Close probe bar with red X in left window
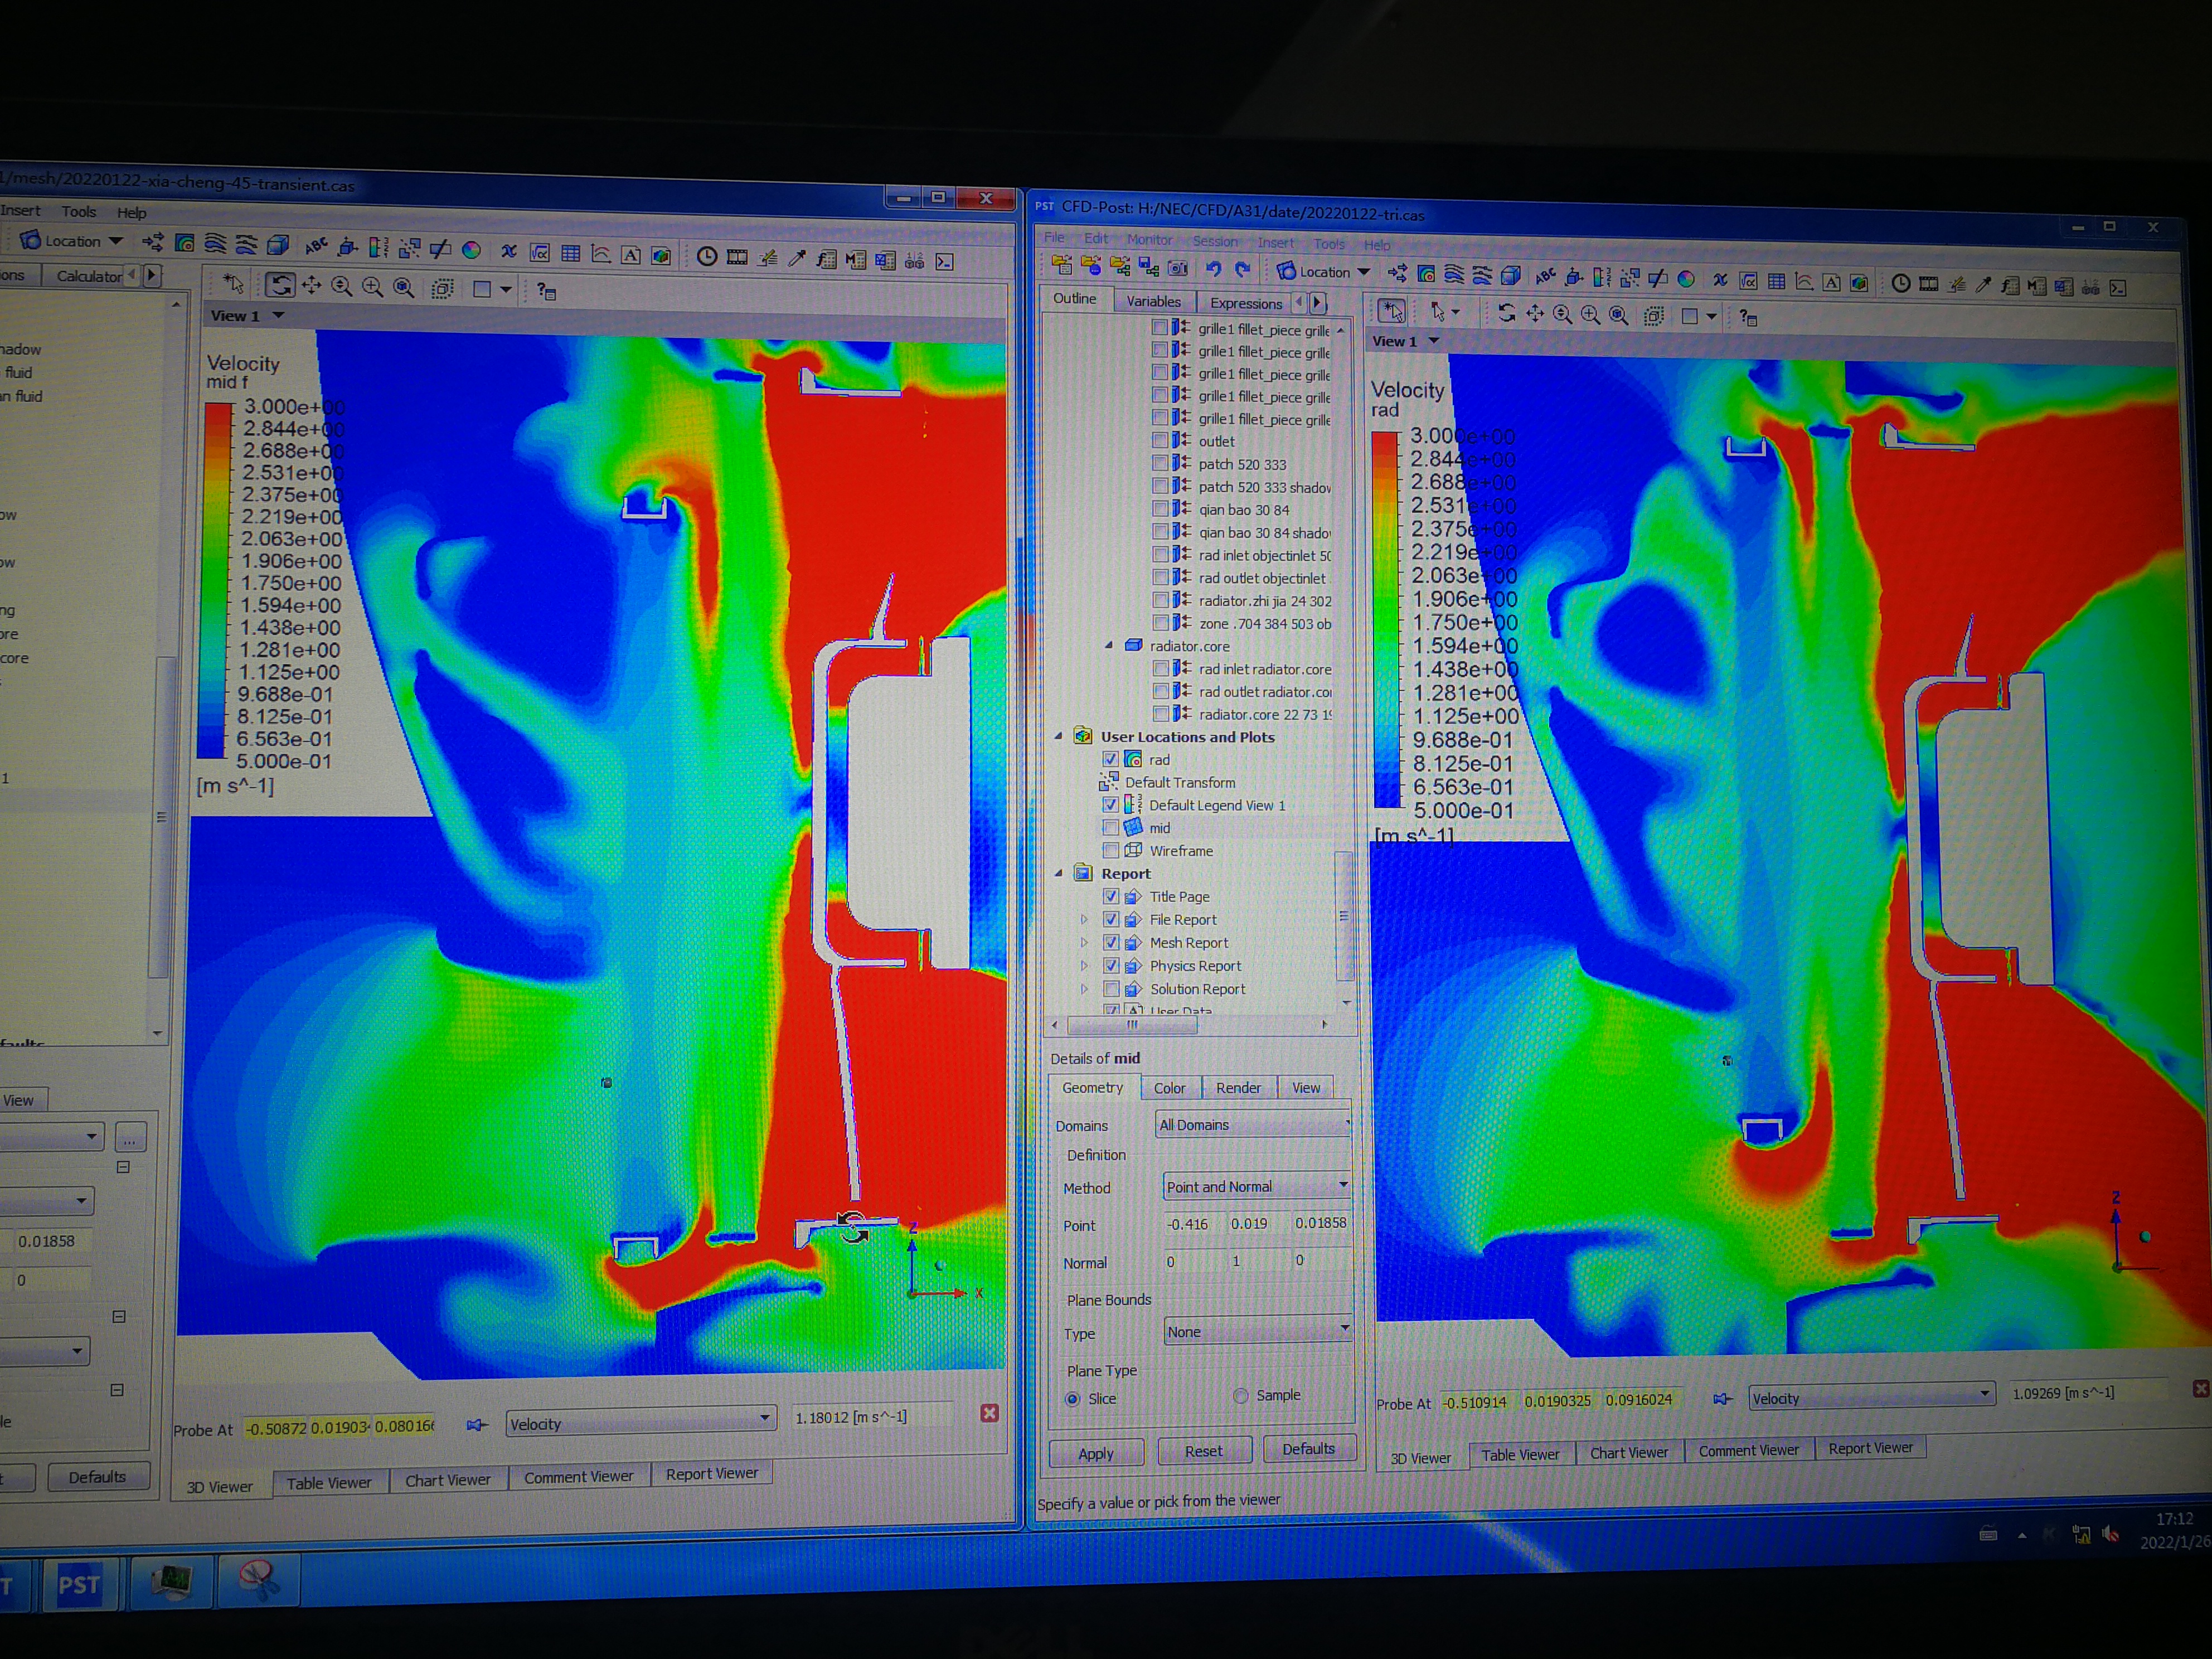Image resolution: width=2212 pixels, height=1659 pixels. (x=989, y=1412)
